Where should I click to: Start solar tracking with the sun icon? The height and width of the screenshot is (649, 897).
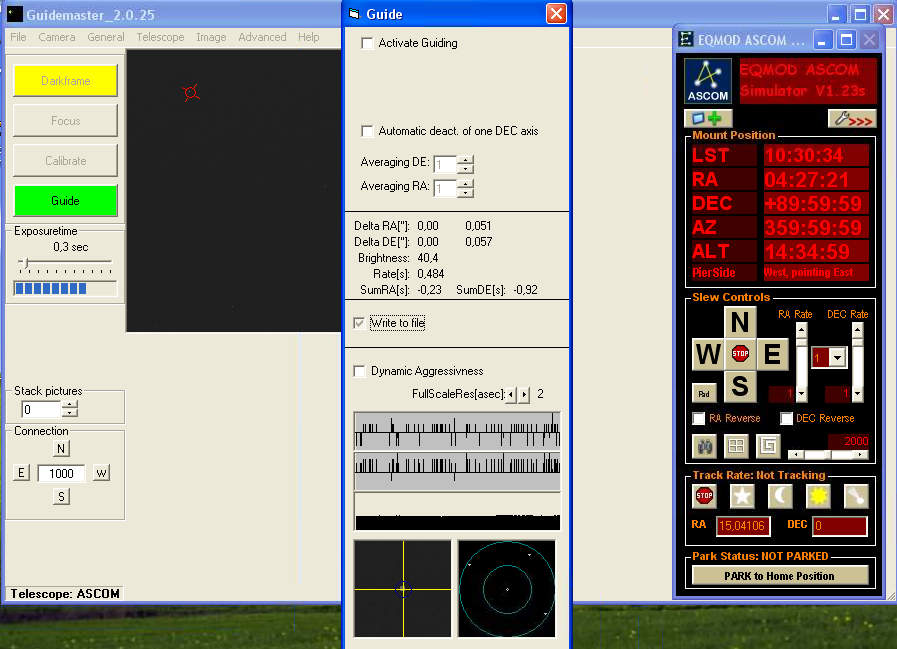pos(818,496)
